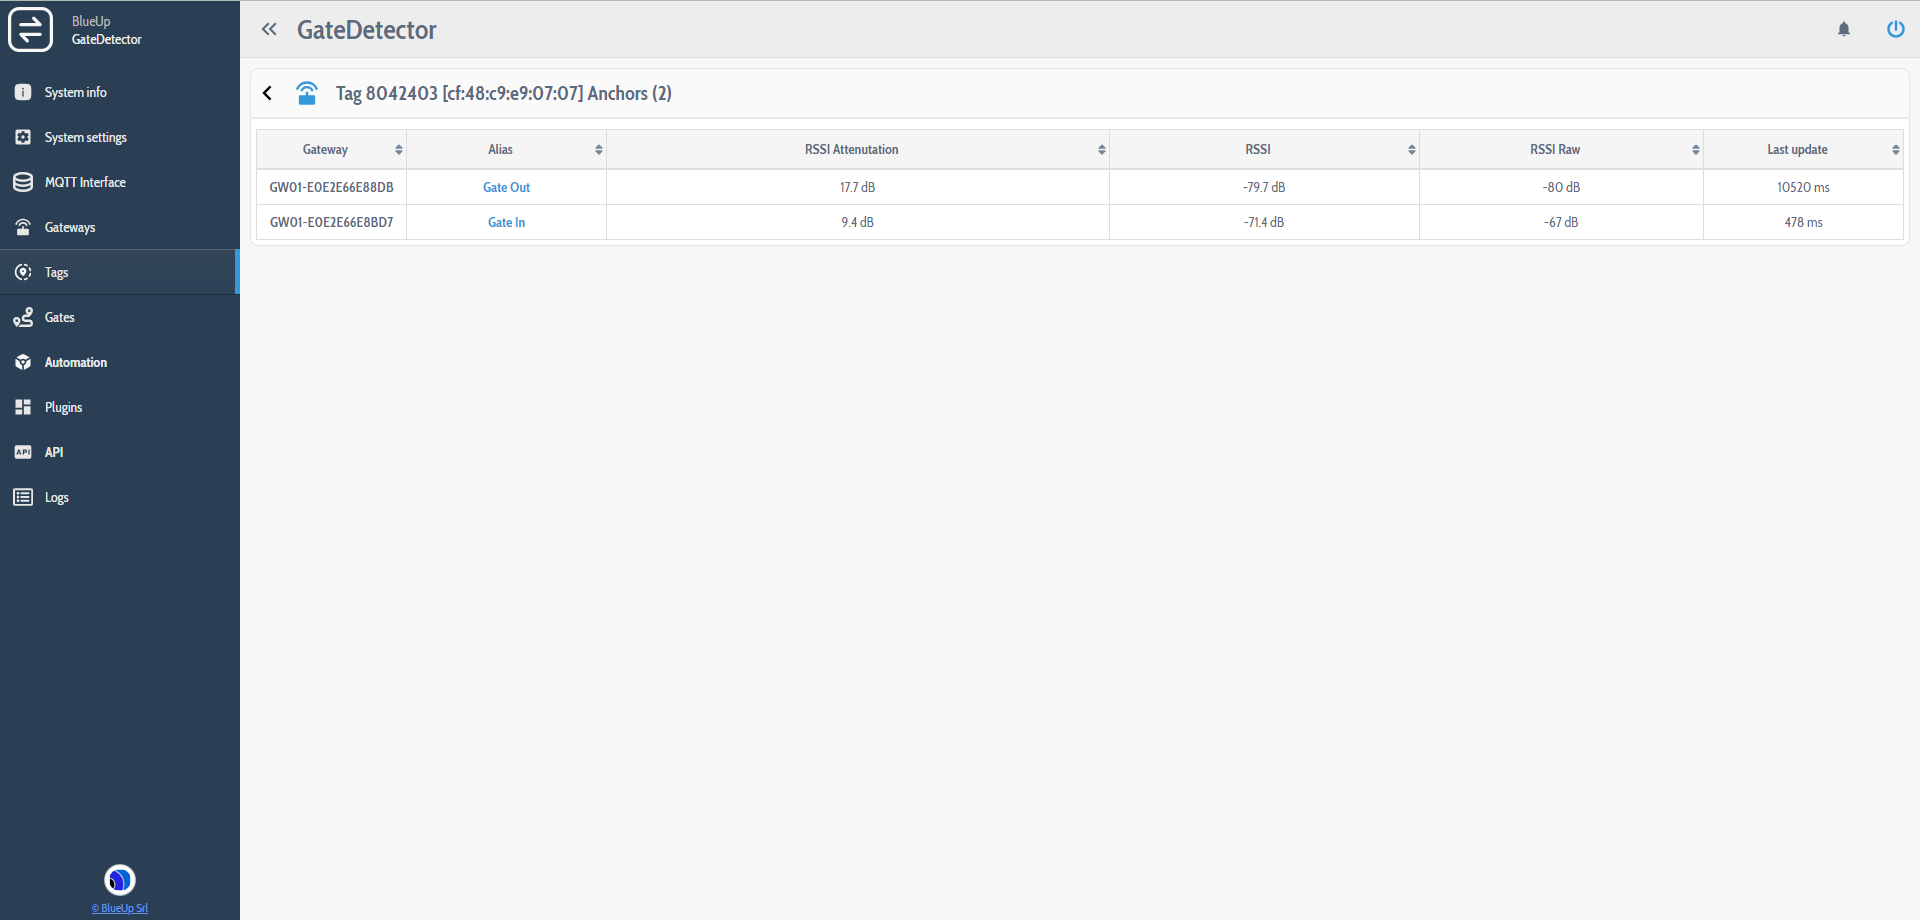
Task: Go back using the left arrow
Action: (268, 93)
